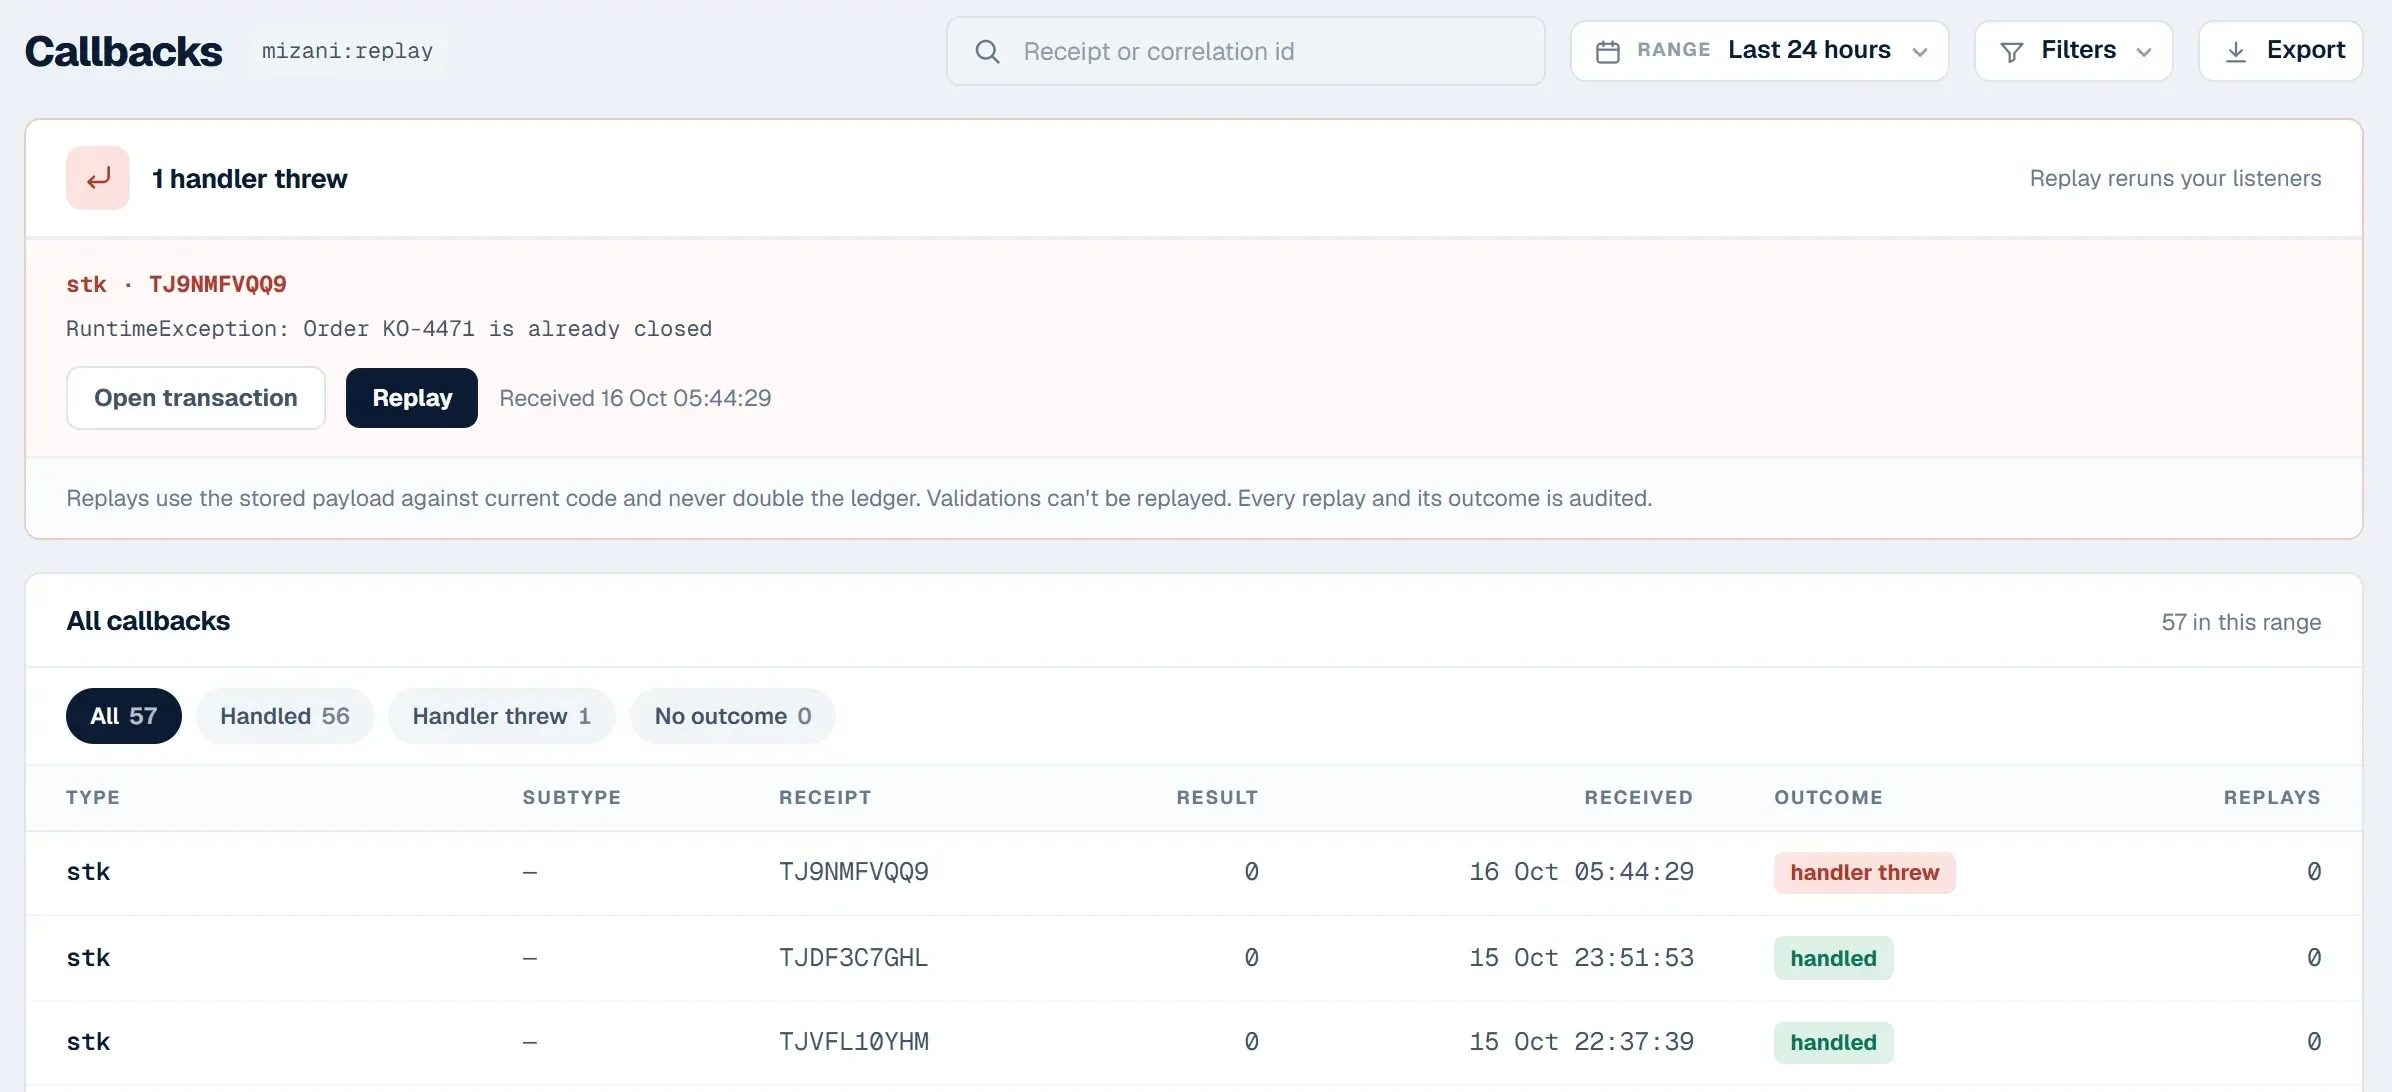Click the 57 in this range count

click(x=2241, y=622)
